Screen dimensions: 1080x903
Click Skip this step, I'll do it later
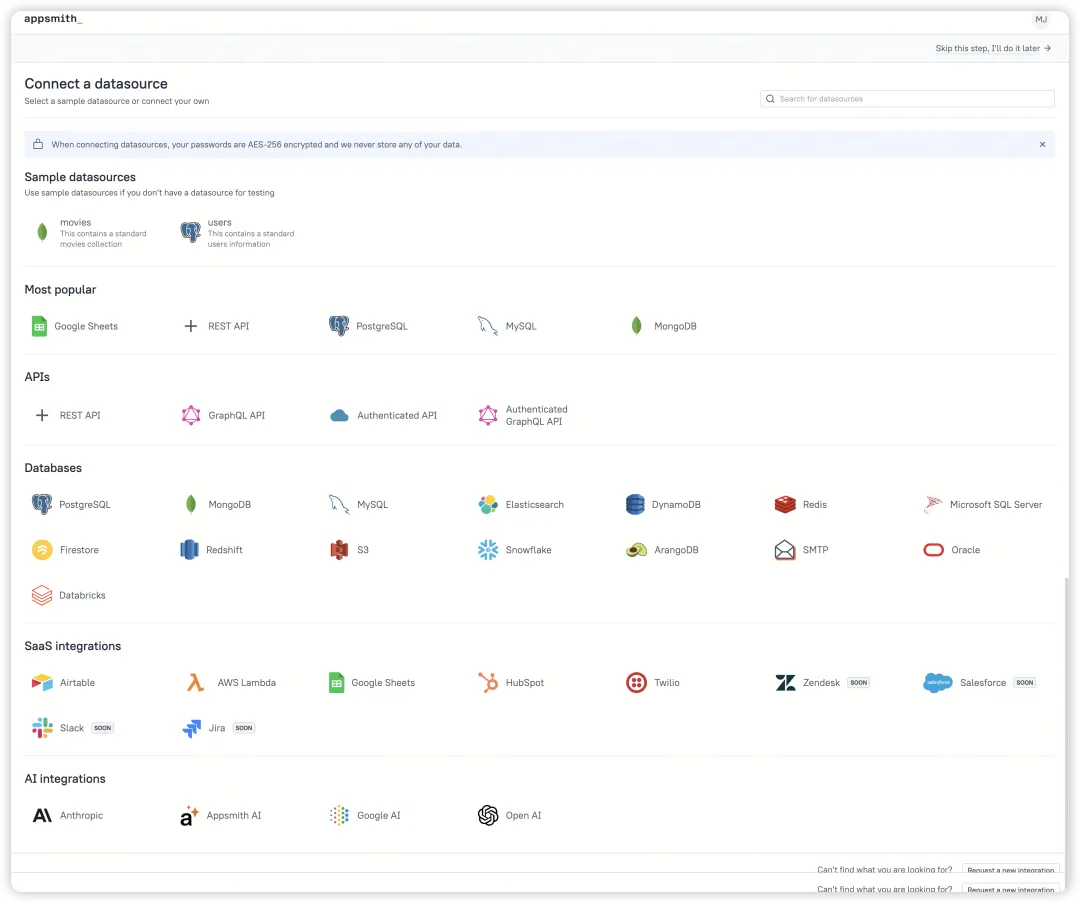(993, 48)
